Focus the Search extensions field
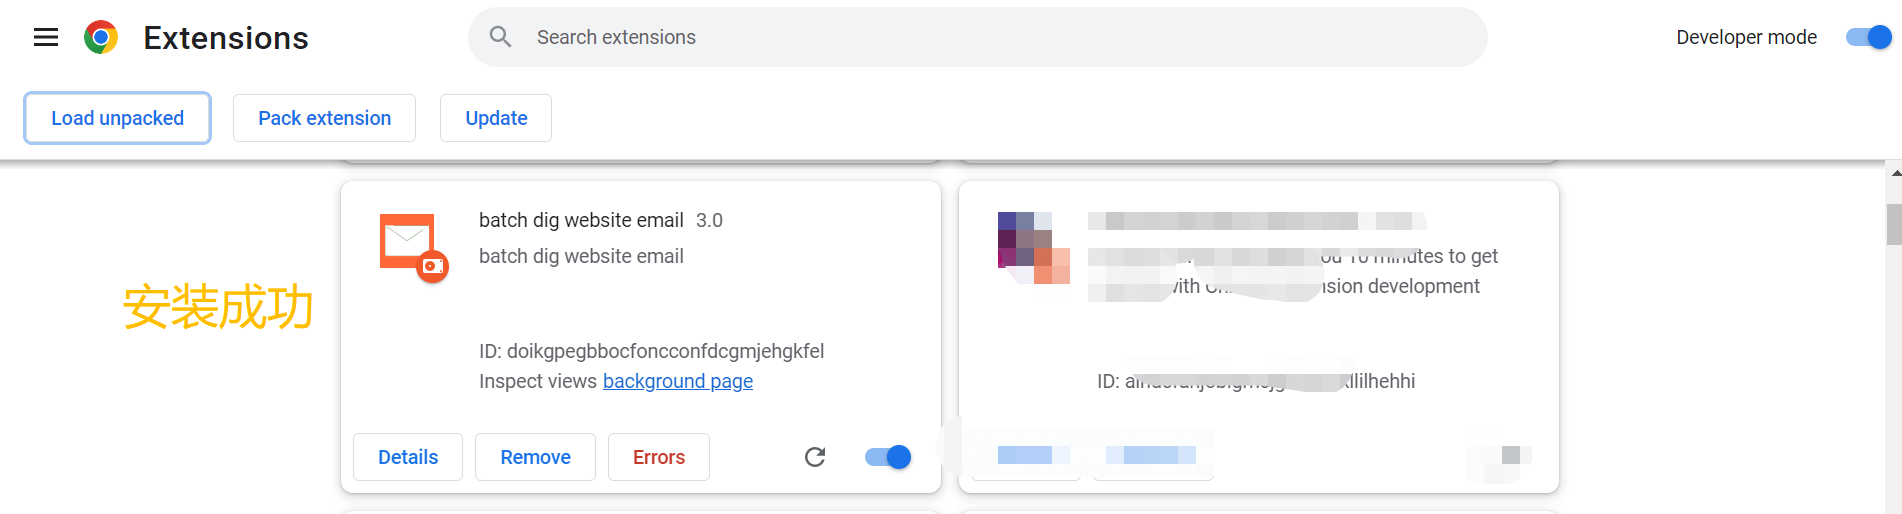Image resolution: width=1902 pixels, height=514 pixels. click(x=1000, y=37)
